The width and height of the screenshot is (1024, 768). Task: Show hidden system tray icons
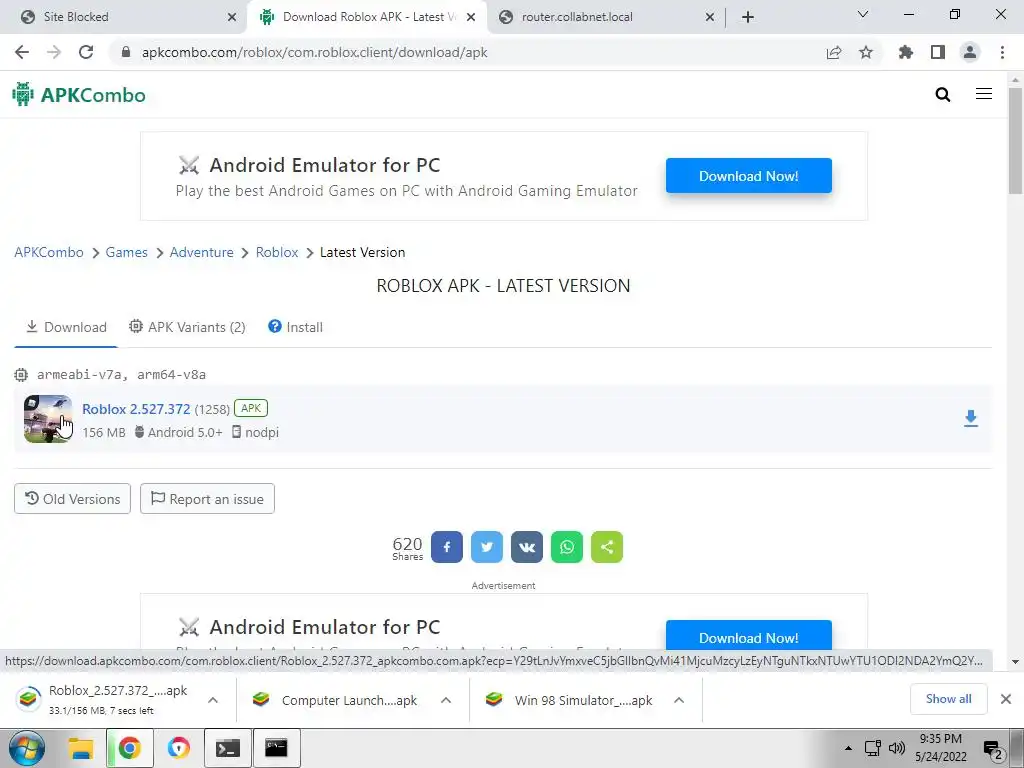848,748
